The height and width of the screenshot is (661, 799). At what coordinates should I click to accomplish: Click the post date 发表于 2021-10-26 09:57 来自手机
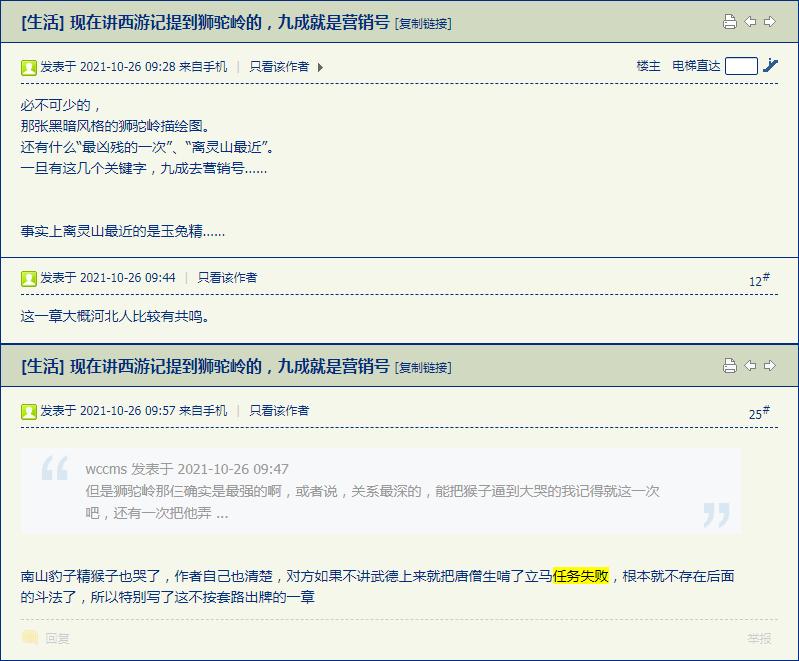(134, 411)
